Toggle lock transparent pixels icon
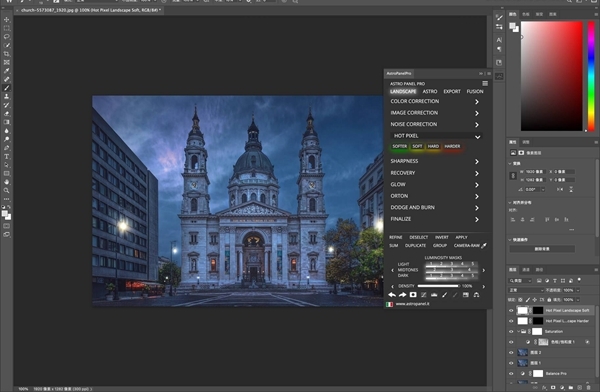The width and height of the screenshot is (600, 392). coord(520,300)
